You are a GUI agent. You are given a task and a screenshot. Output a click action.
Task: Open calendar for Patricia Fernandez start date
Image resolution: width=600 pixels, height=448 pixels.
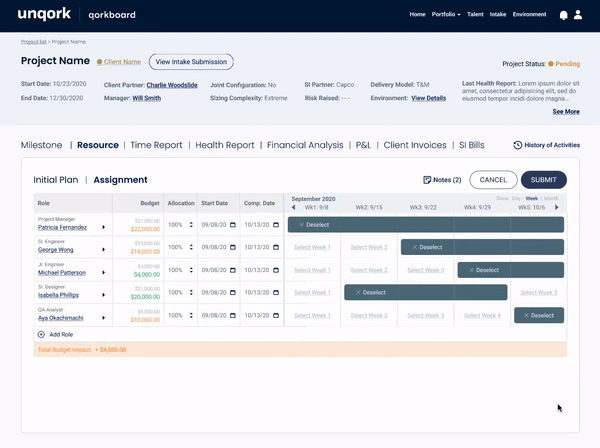[x=233, y=225]
